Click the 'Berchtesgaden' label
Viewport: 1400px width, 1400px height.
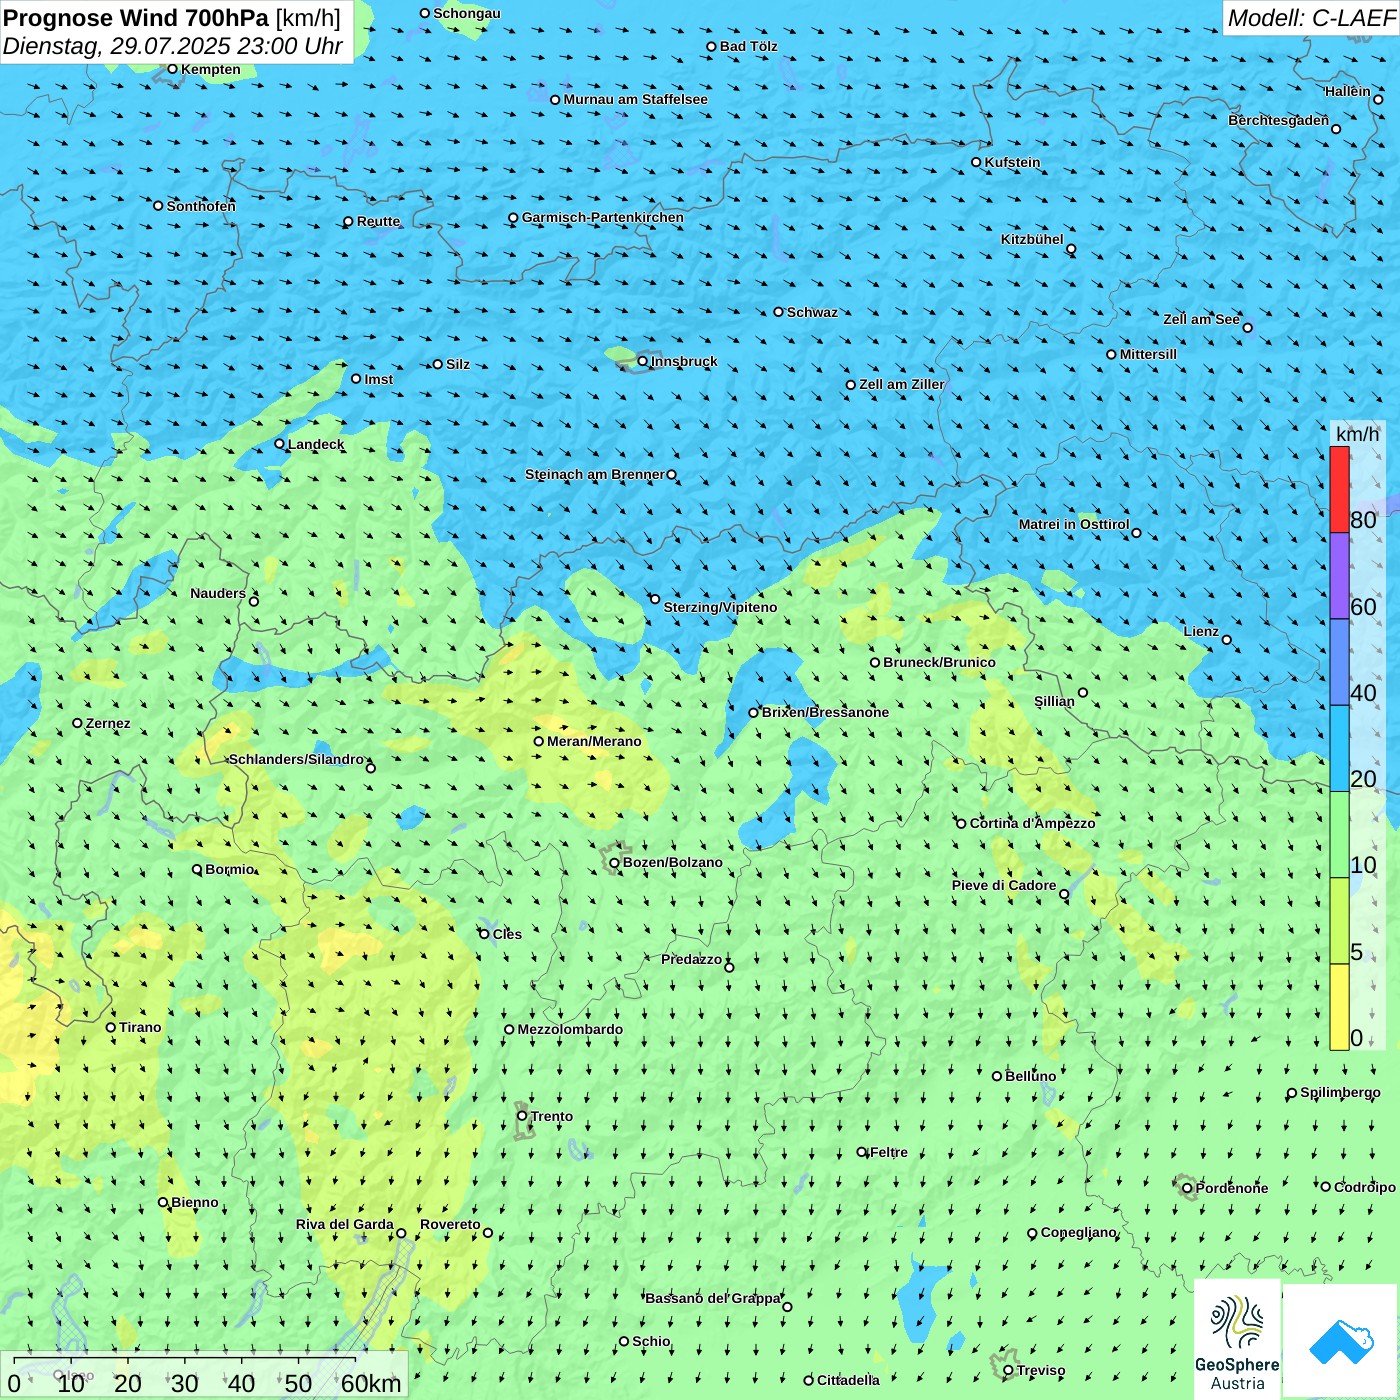coord(1279,120)
